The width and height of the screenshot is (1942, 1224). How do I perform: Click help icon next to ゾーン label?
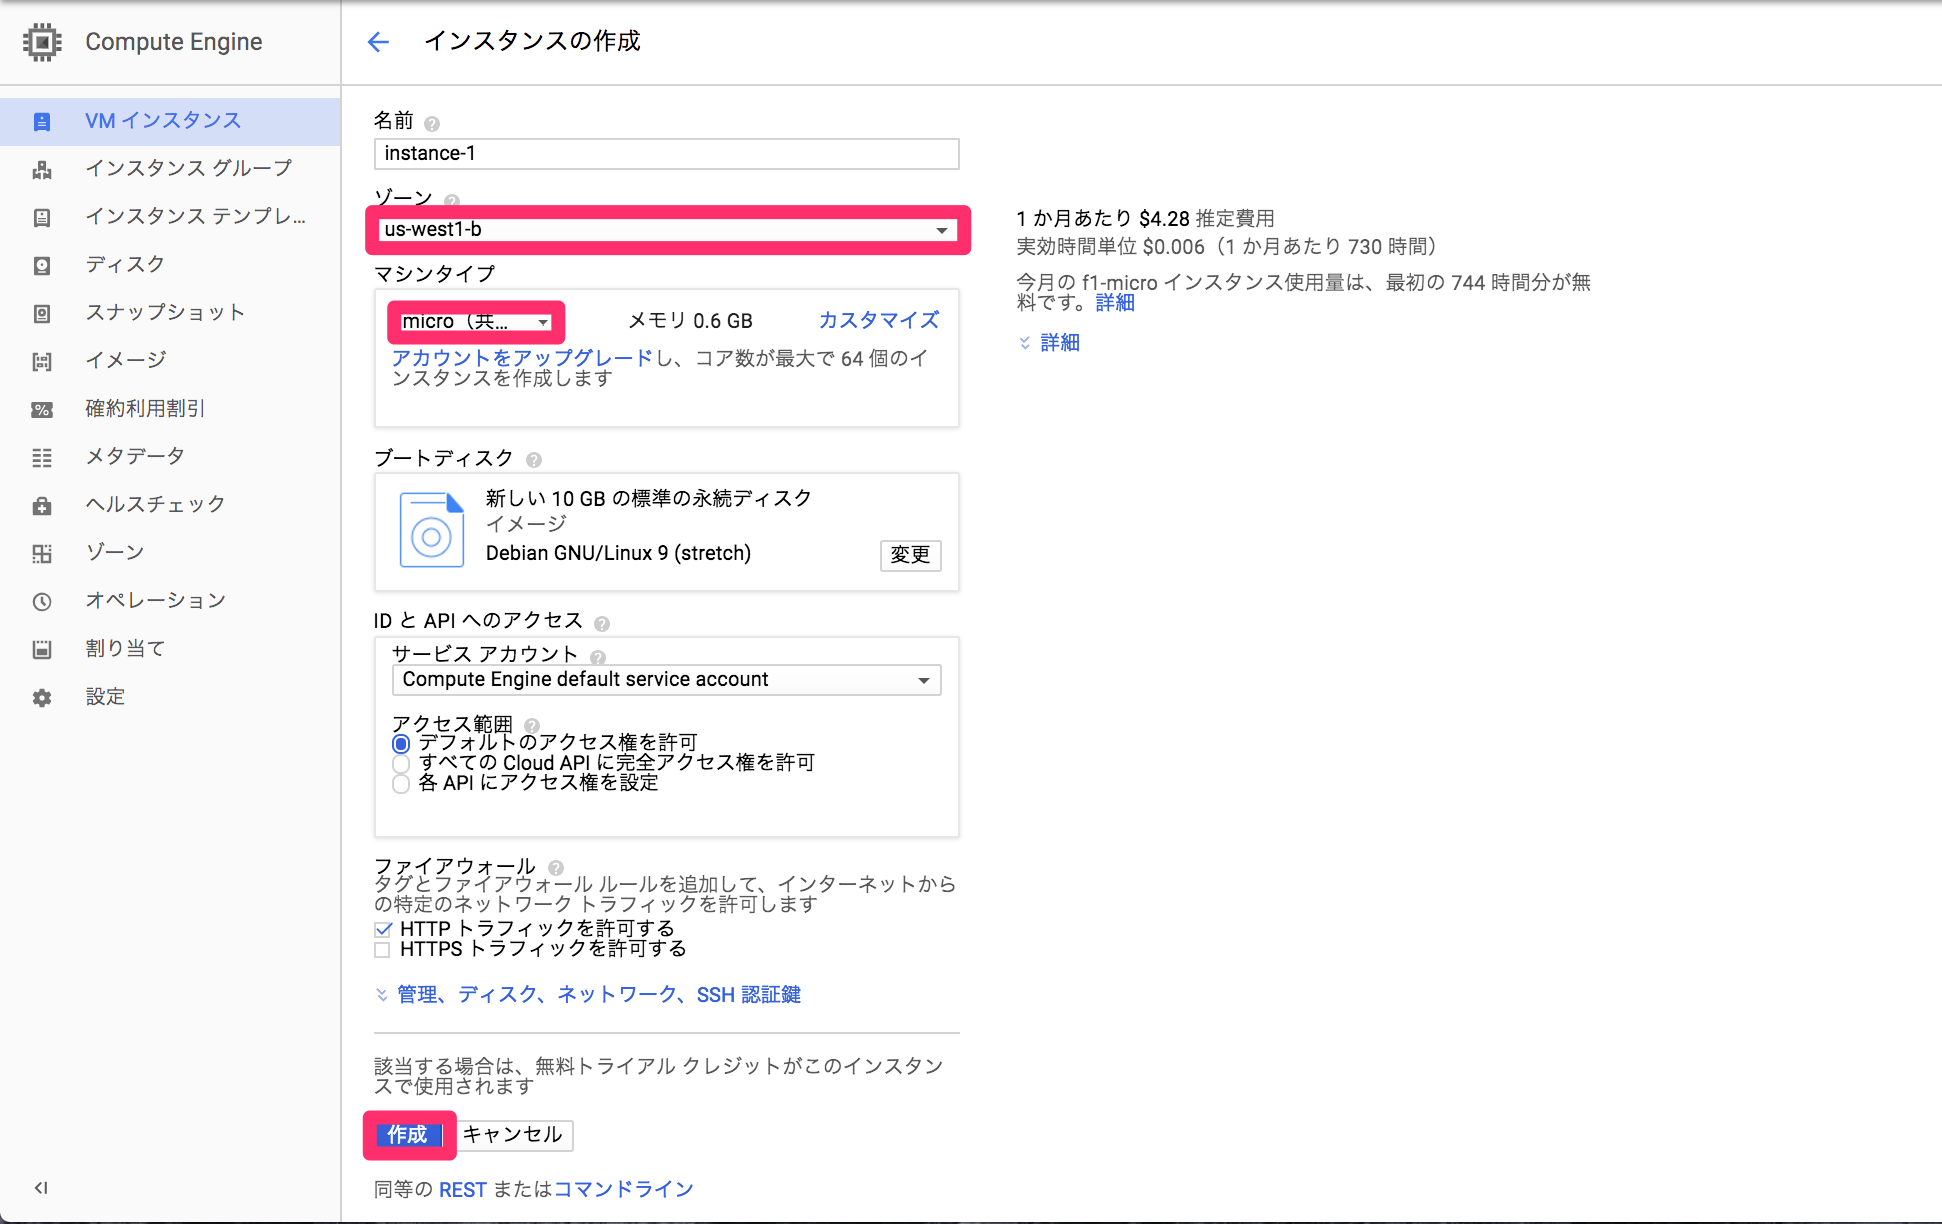pos(452,200)
